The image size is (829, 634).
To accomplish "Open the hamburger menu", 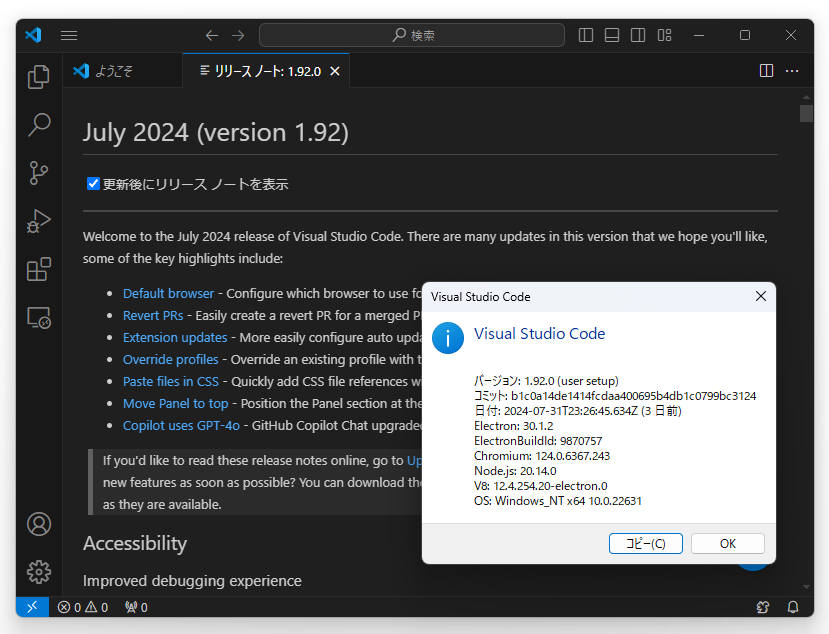I will pyautogui.click(x=68, y=34).
